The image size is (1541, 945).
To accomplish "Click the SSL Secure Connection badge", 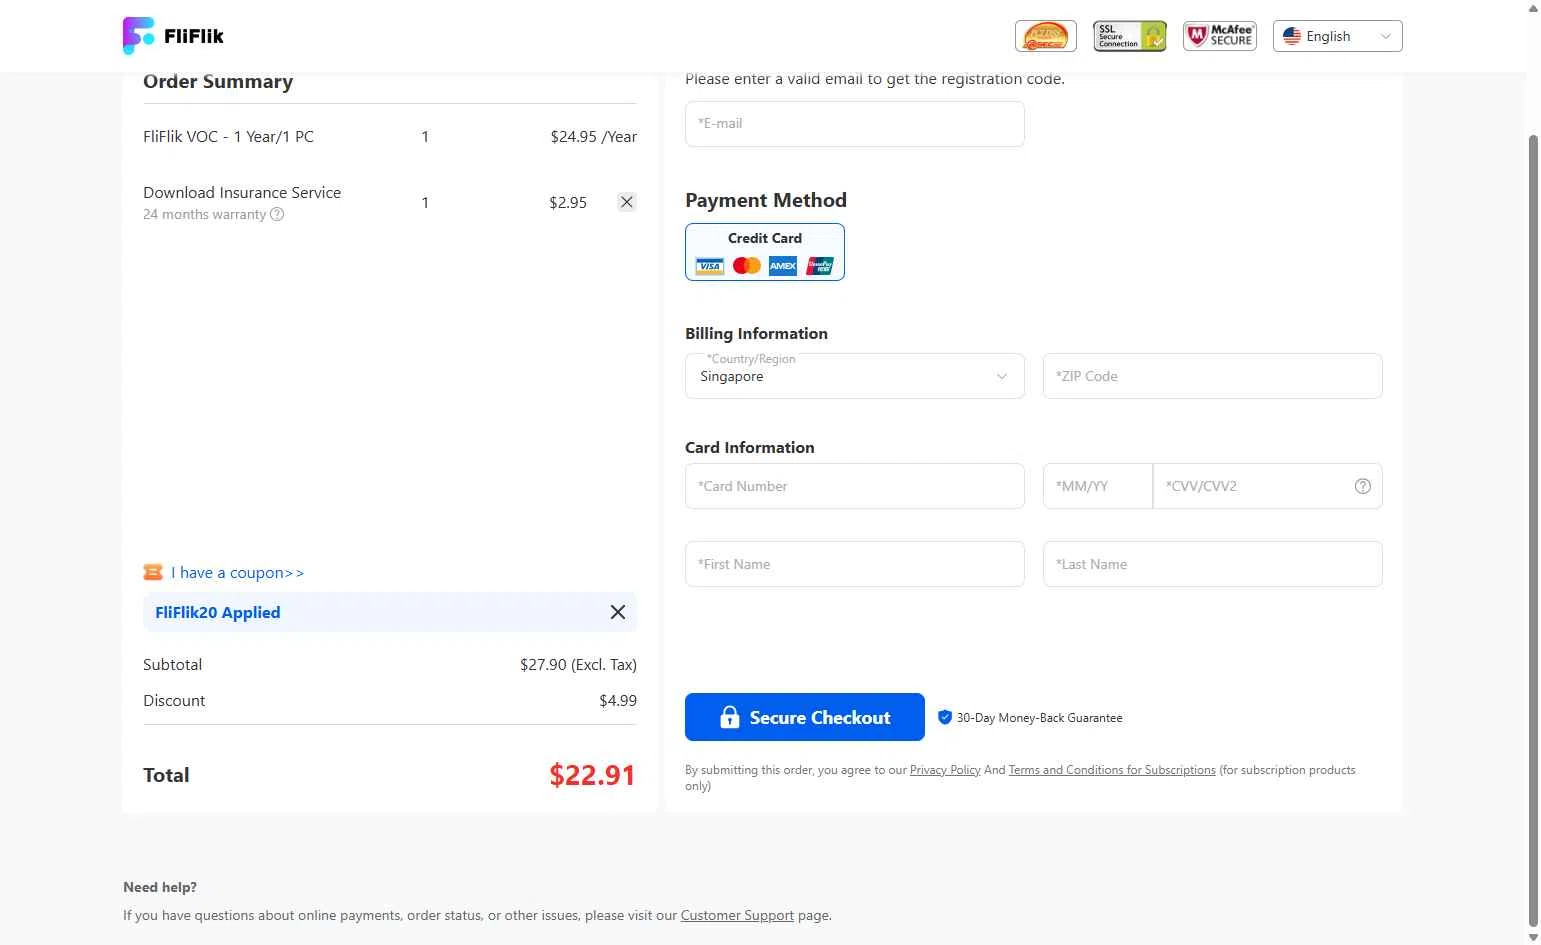I will 1130,36.
